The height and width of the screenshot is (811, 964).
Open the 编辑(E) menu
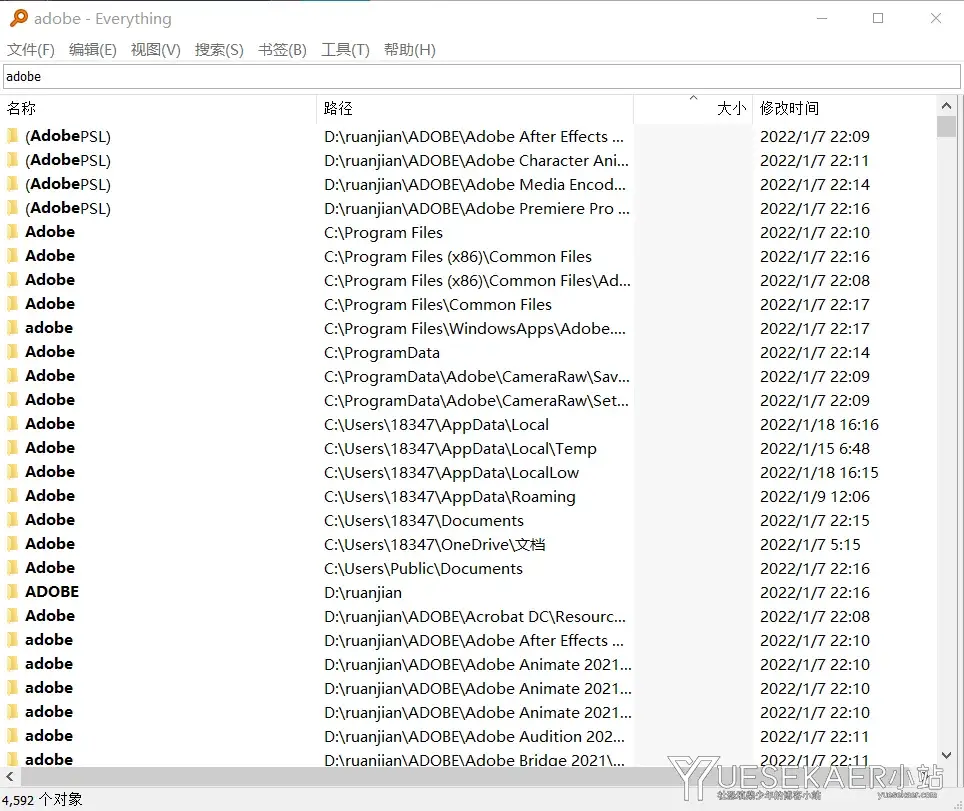93,50
